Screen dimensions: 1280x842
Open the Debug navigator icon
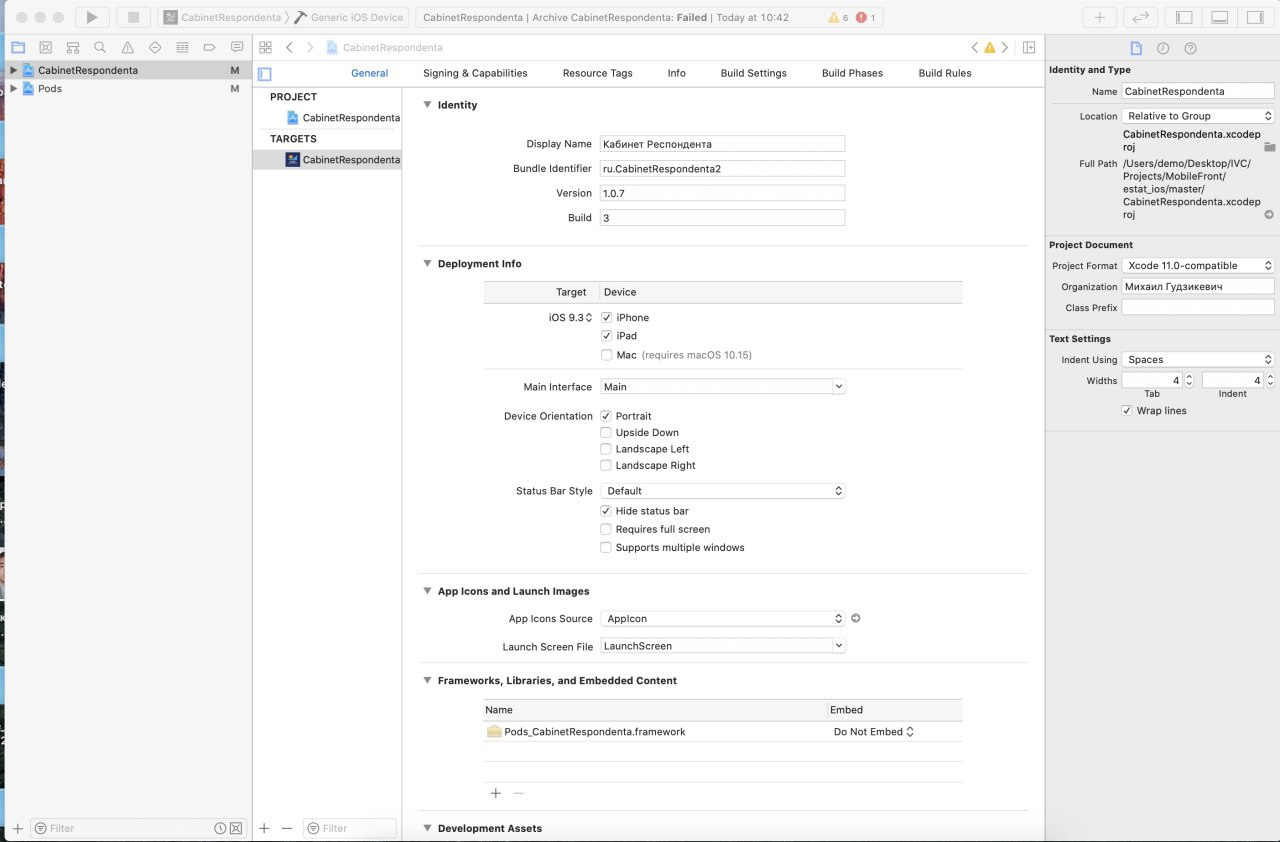[x=182, y=47]
